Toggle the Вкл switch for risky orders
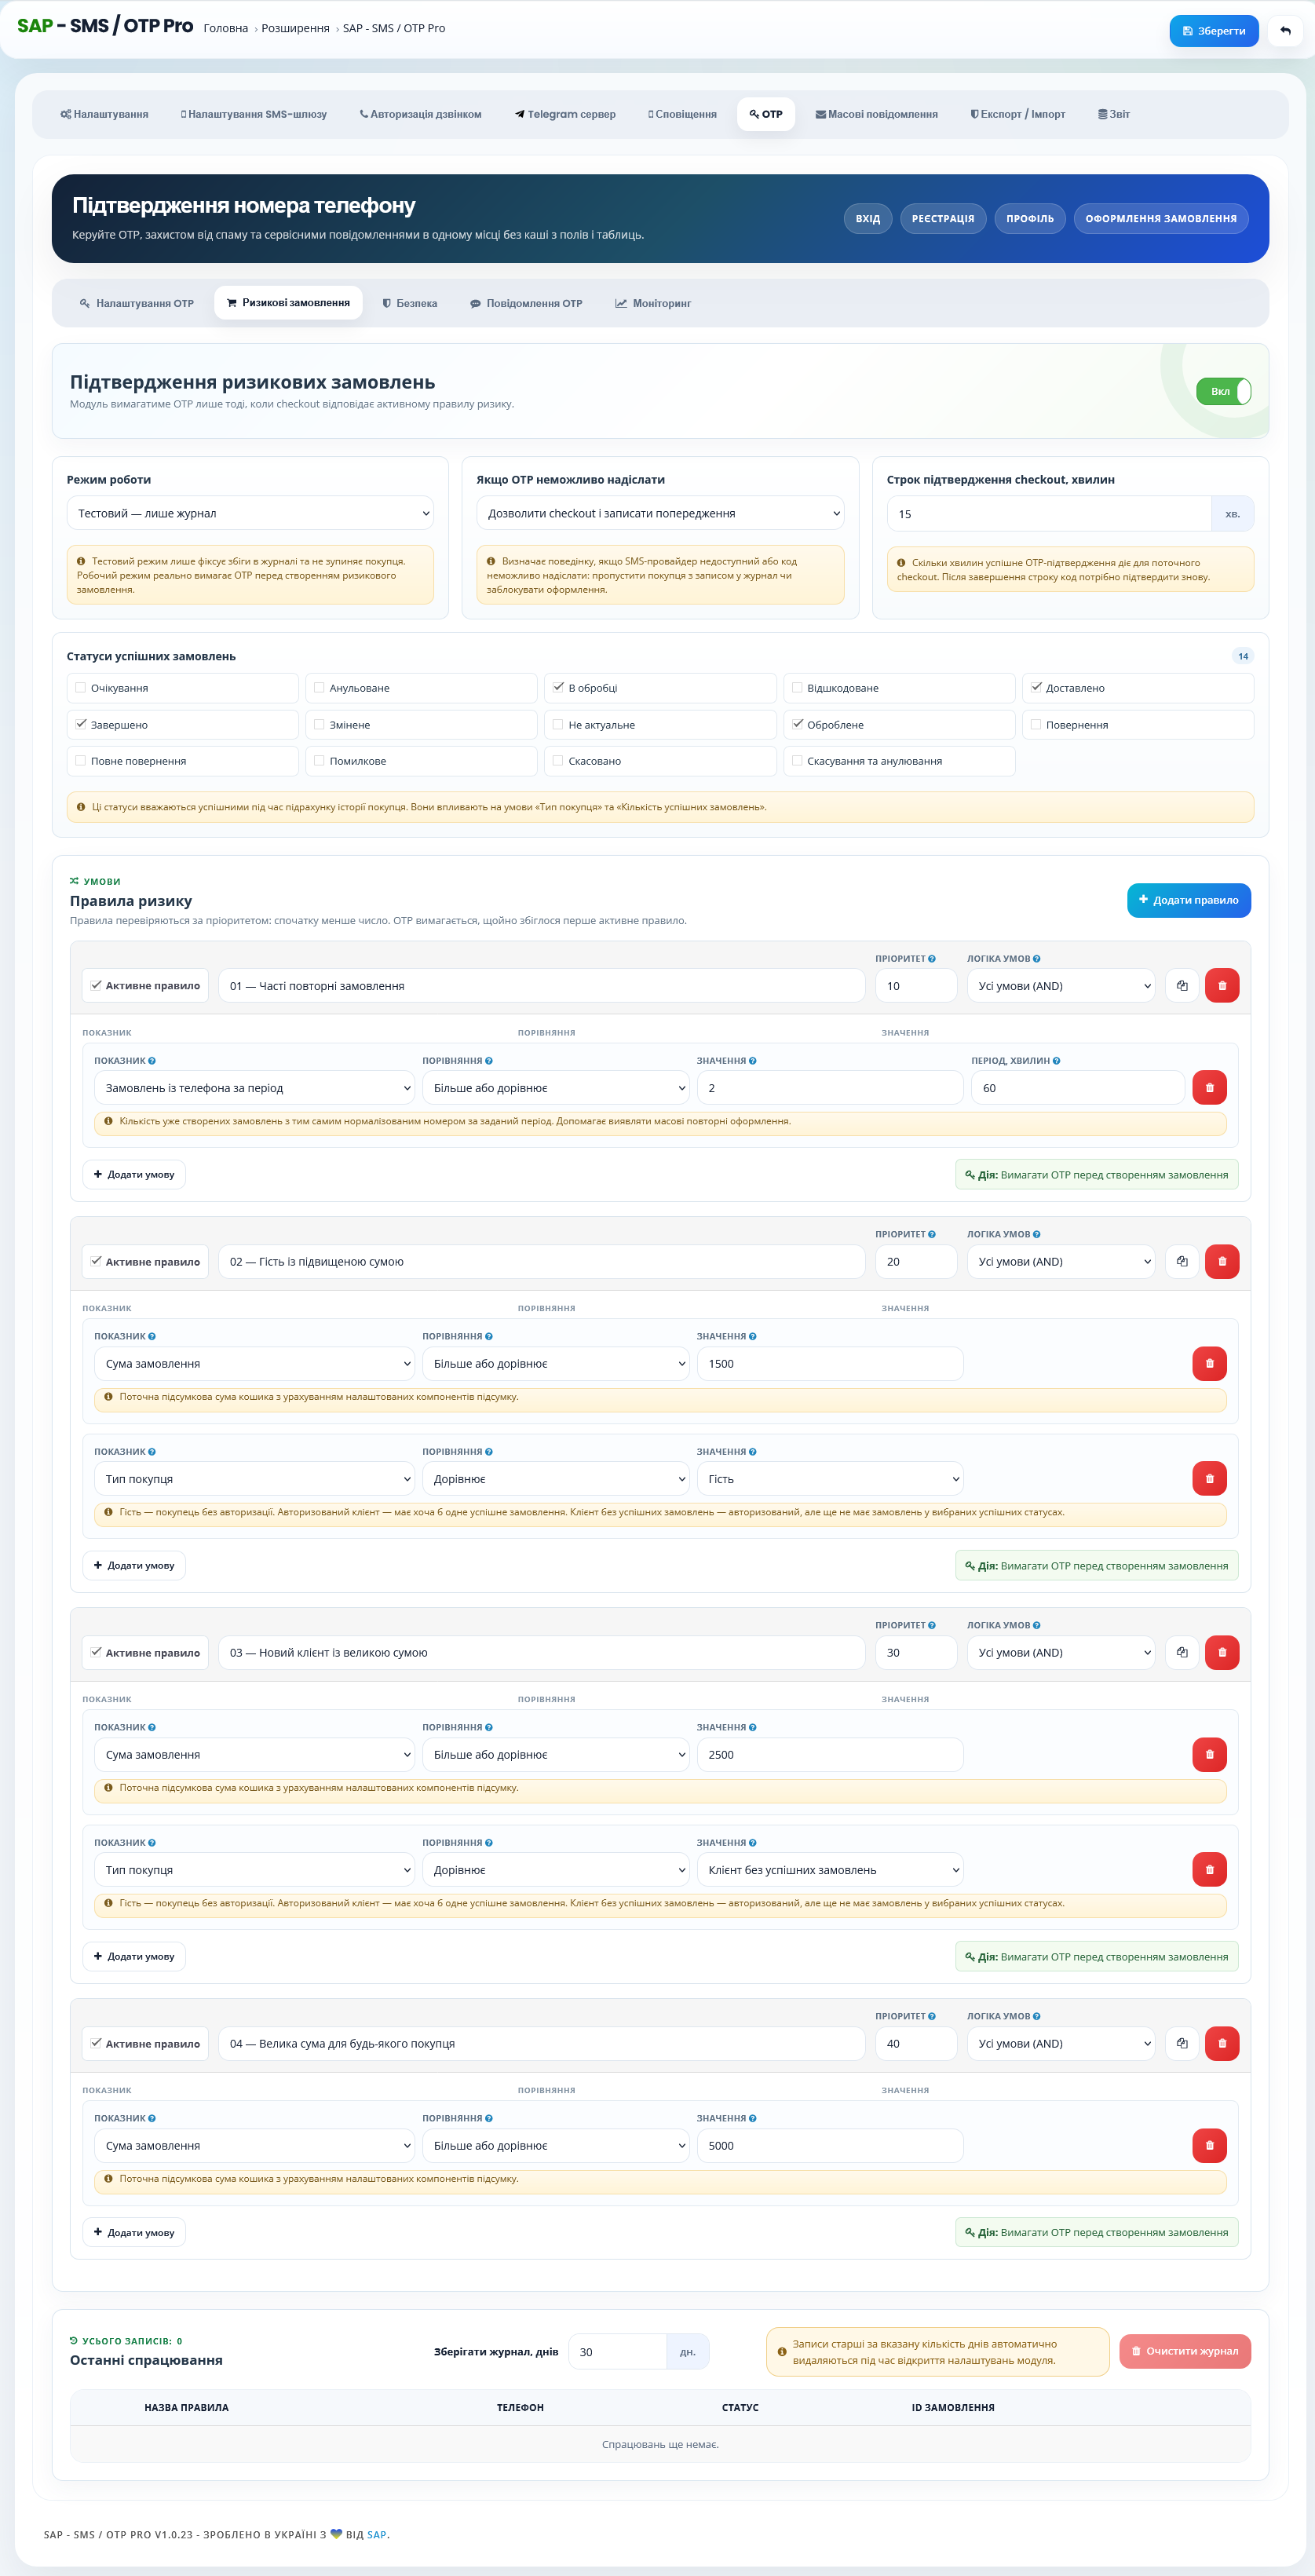The height and width of the screenshot is (2576, 1315). click(1223, 391)
